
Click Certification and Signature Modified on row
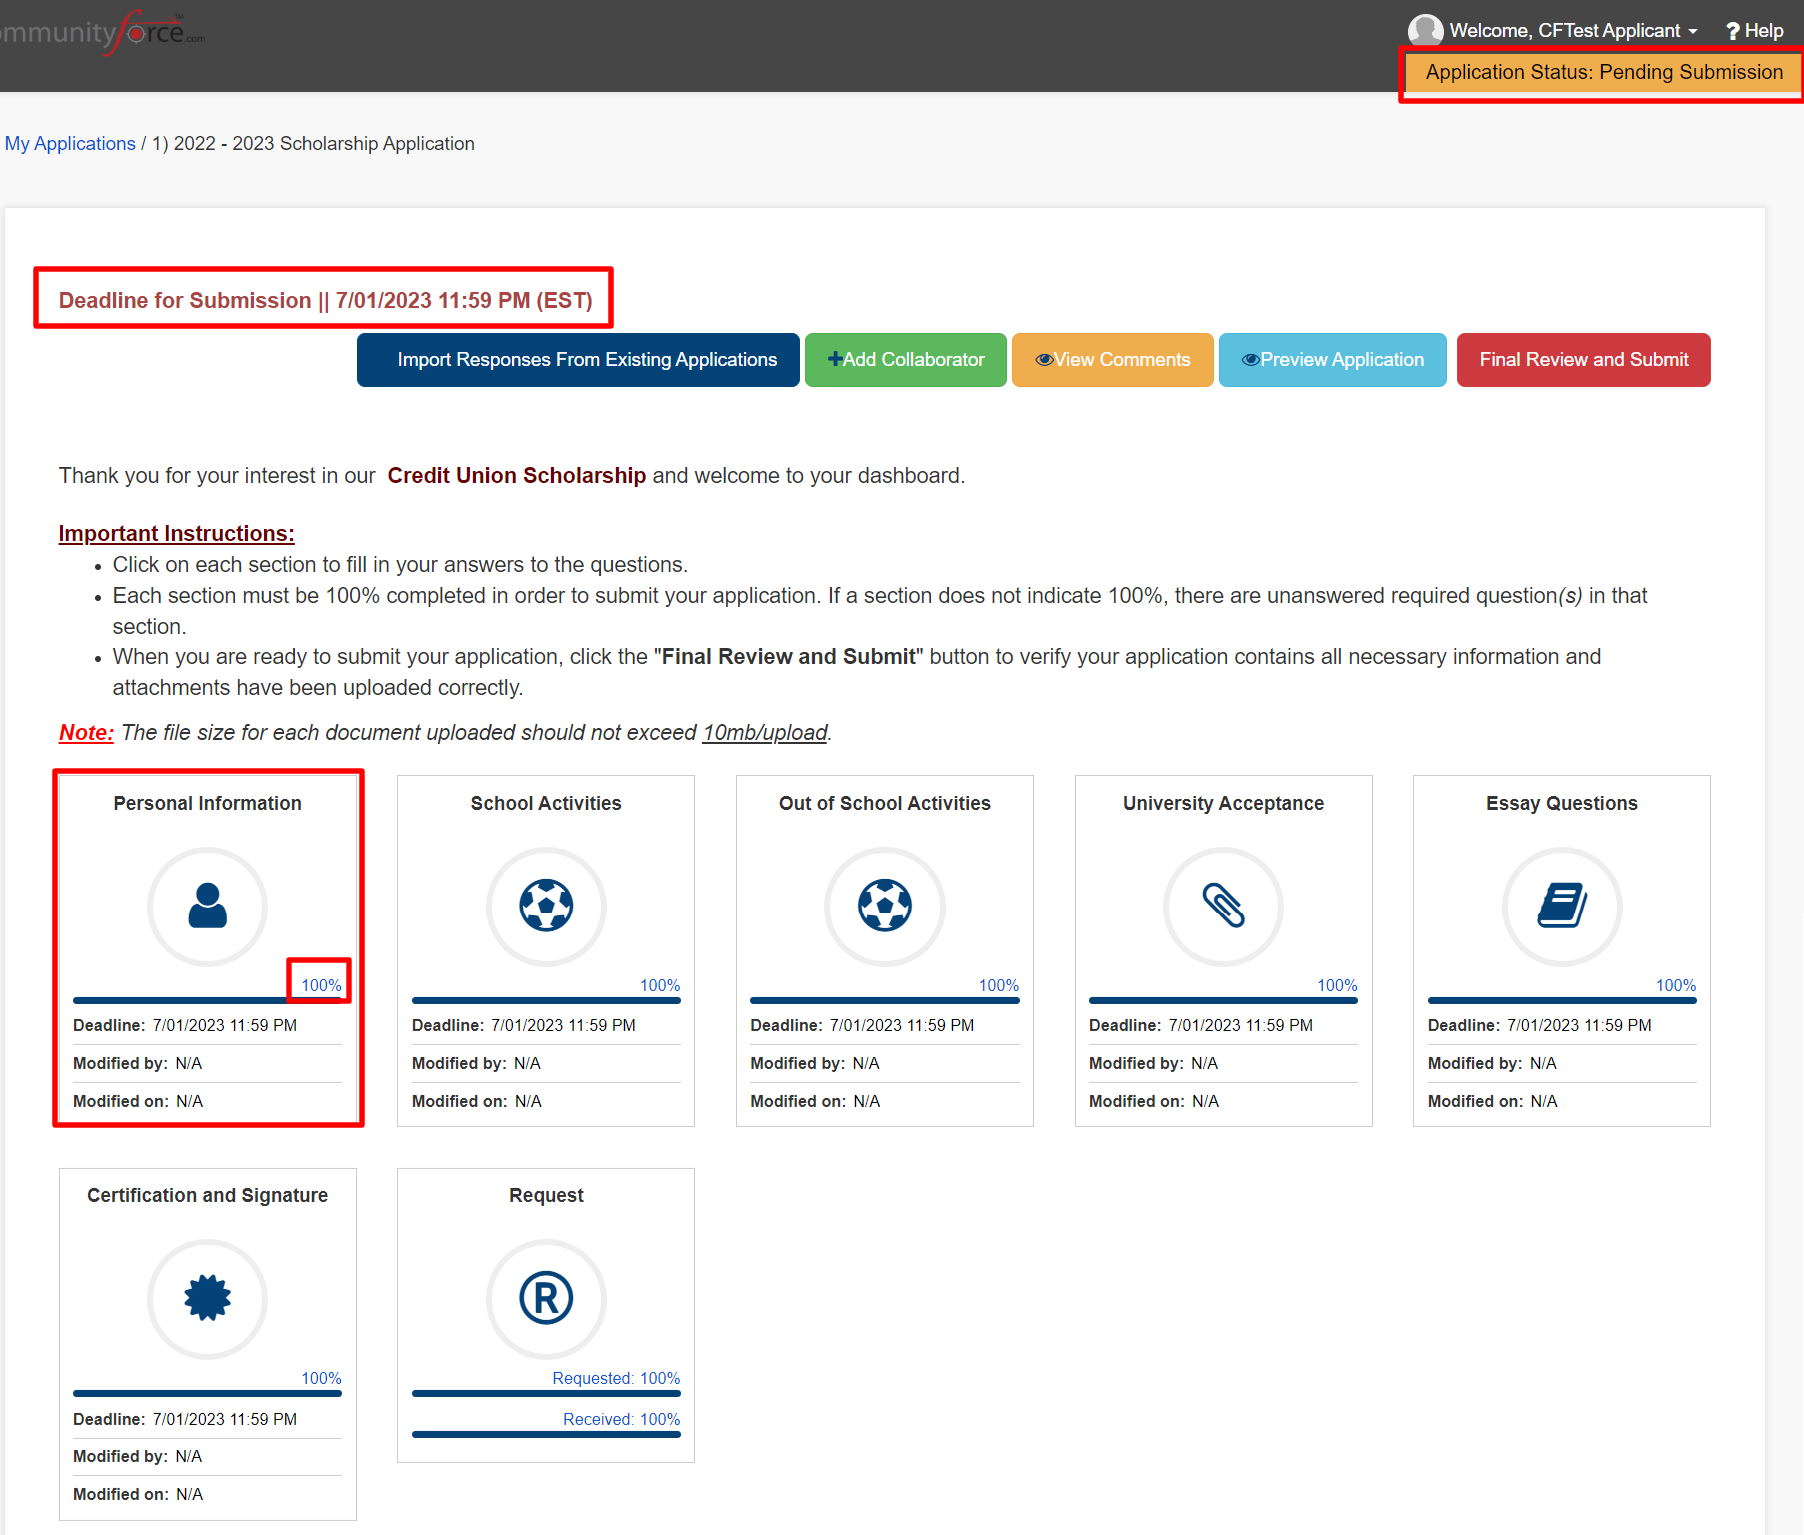coord(207,1494)
